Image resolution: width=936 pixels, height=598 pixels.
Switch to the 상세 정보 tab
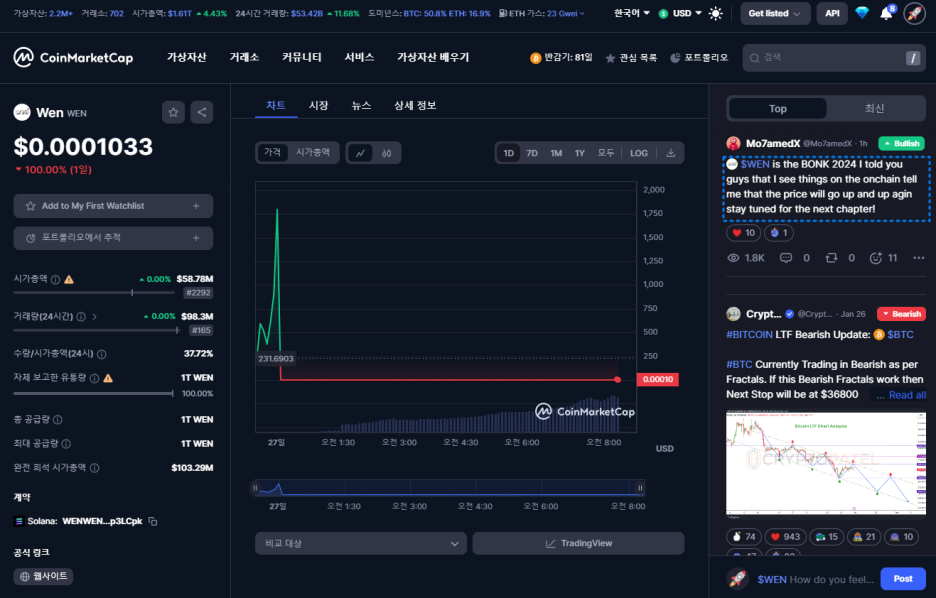click(415, 106)
